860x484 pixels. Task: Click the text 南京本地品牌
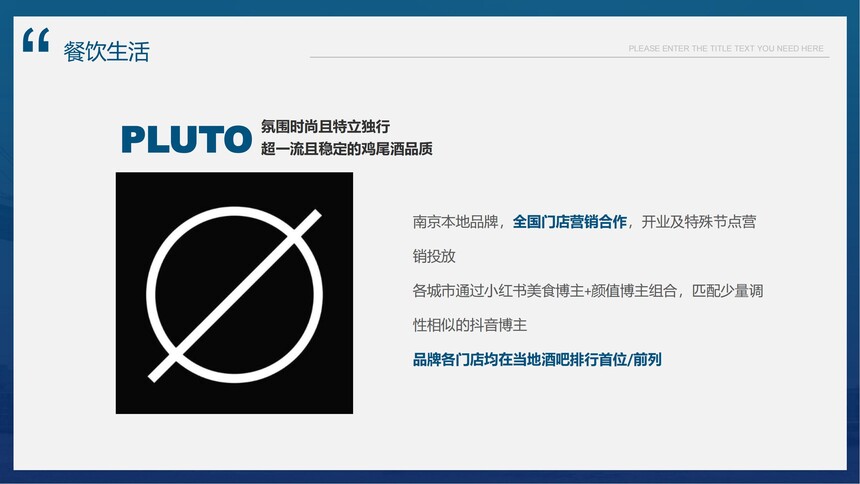coord(455,222)
